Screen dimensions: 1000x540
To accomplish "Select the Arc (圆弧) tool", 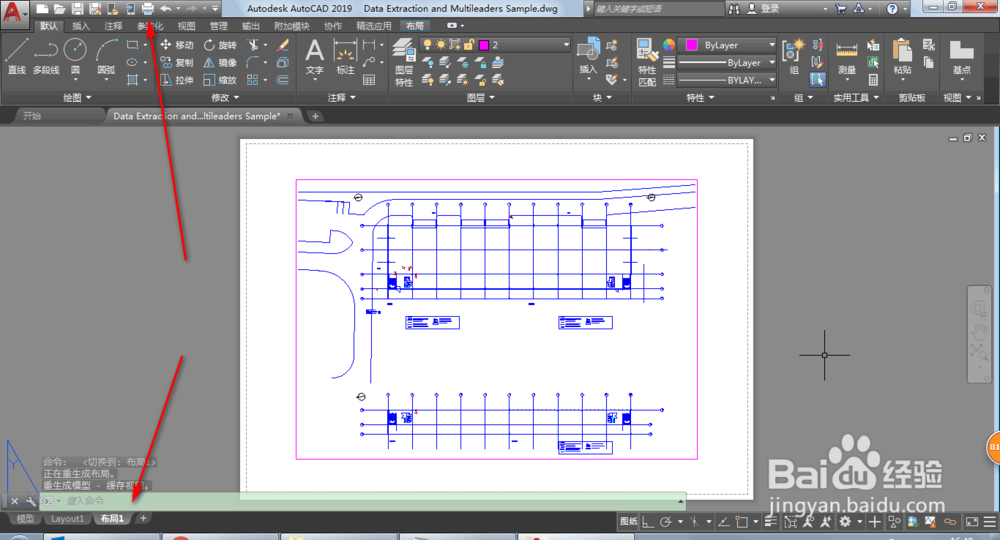I will click(x=107, y=56).
